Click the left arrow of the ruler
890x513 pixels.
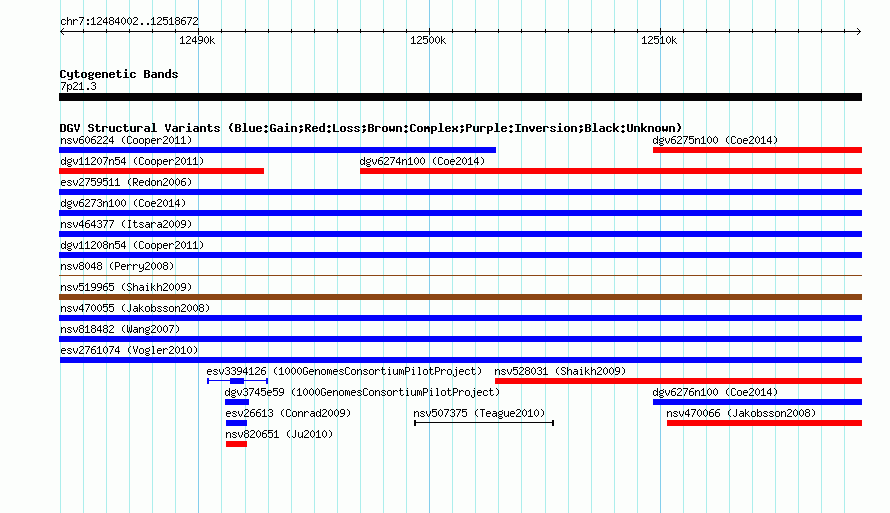pyautogui.click(x=62, y=31)
